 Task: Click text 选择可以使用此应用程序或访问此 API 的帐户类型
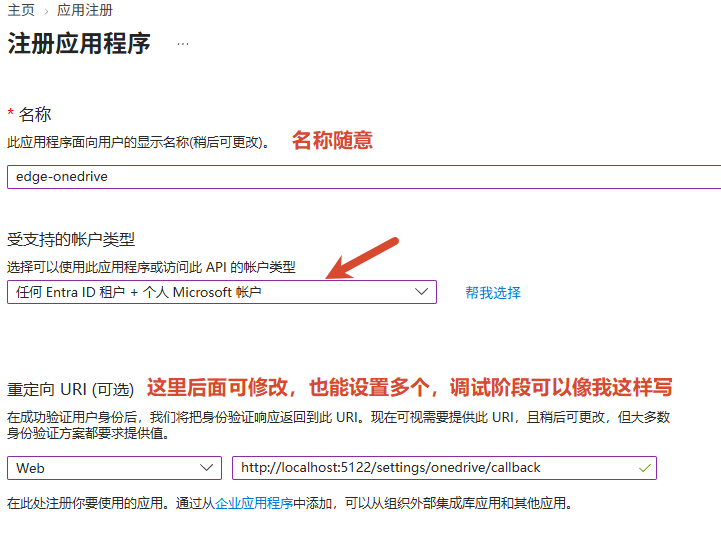click(151, 267)
